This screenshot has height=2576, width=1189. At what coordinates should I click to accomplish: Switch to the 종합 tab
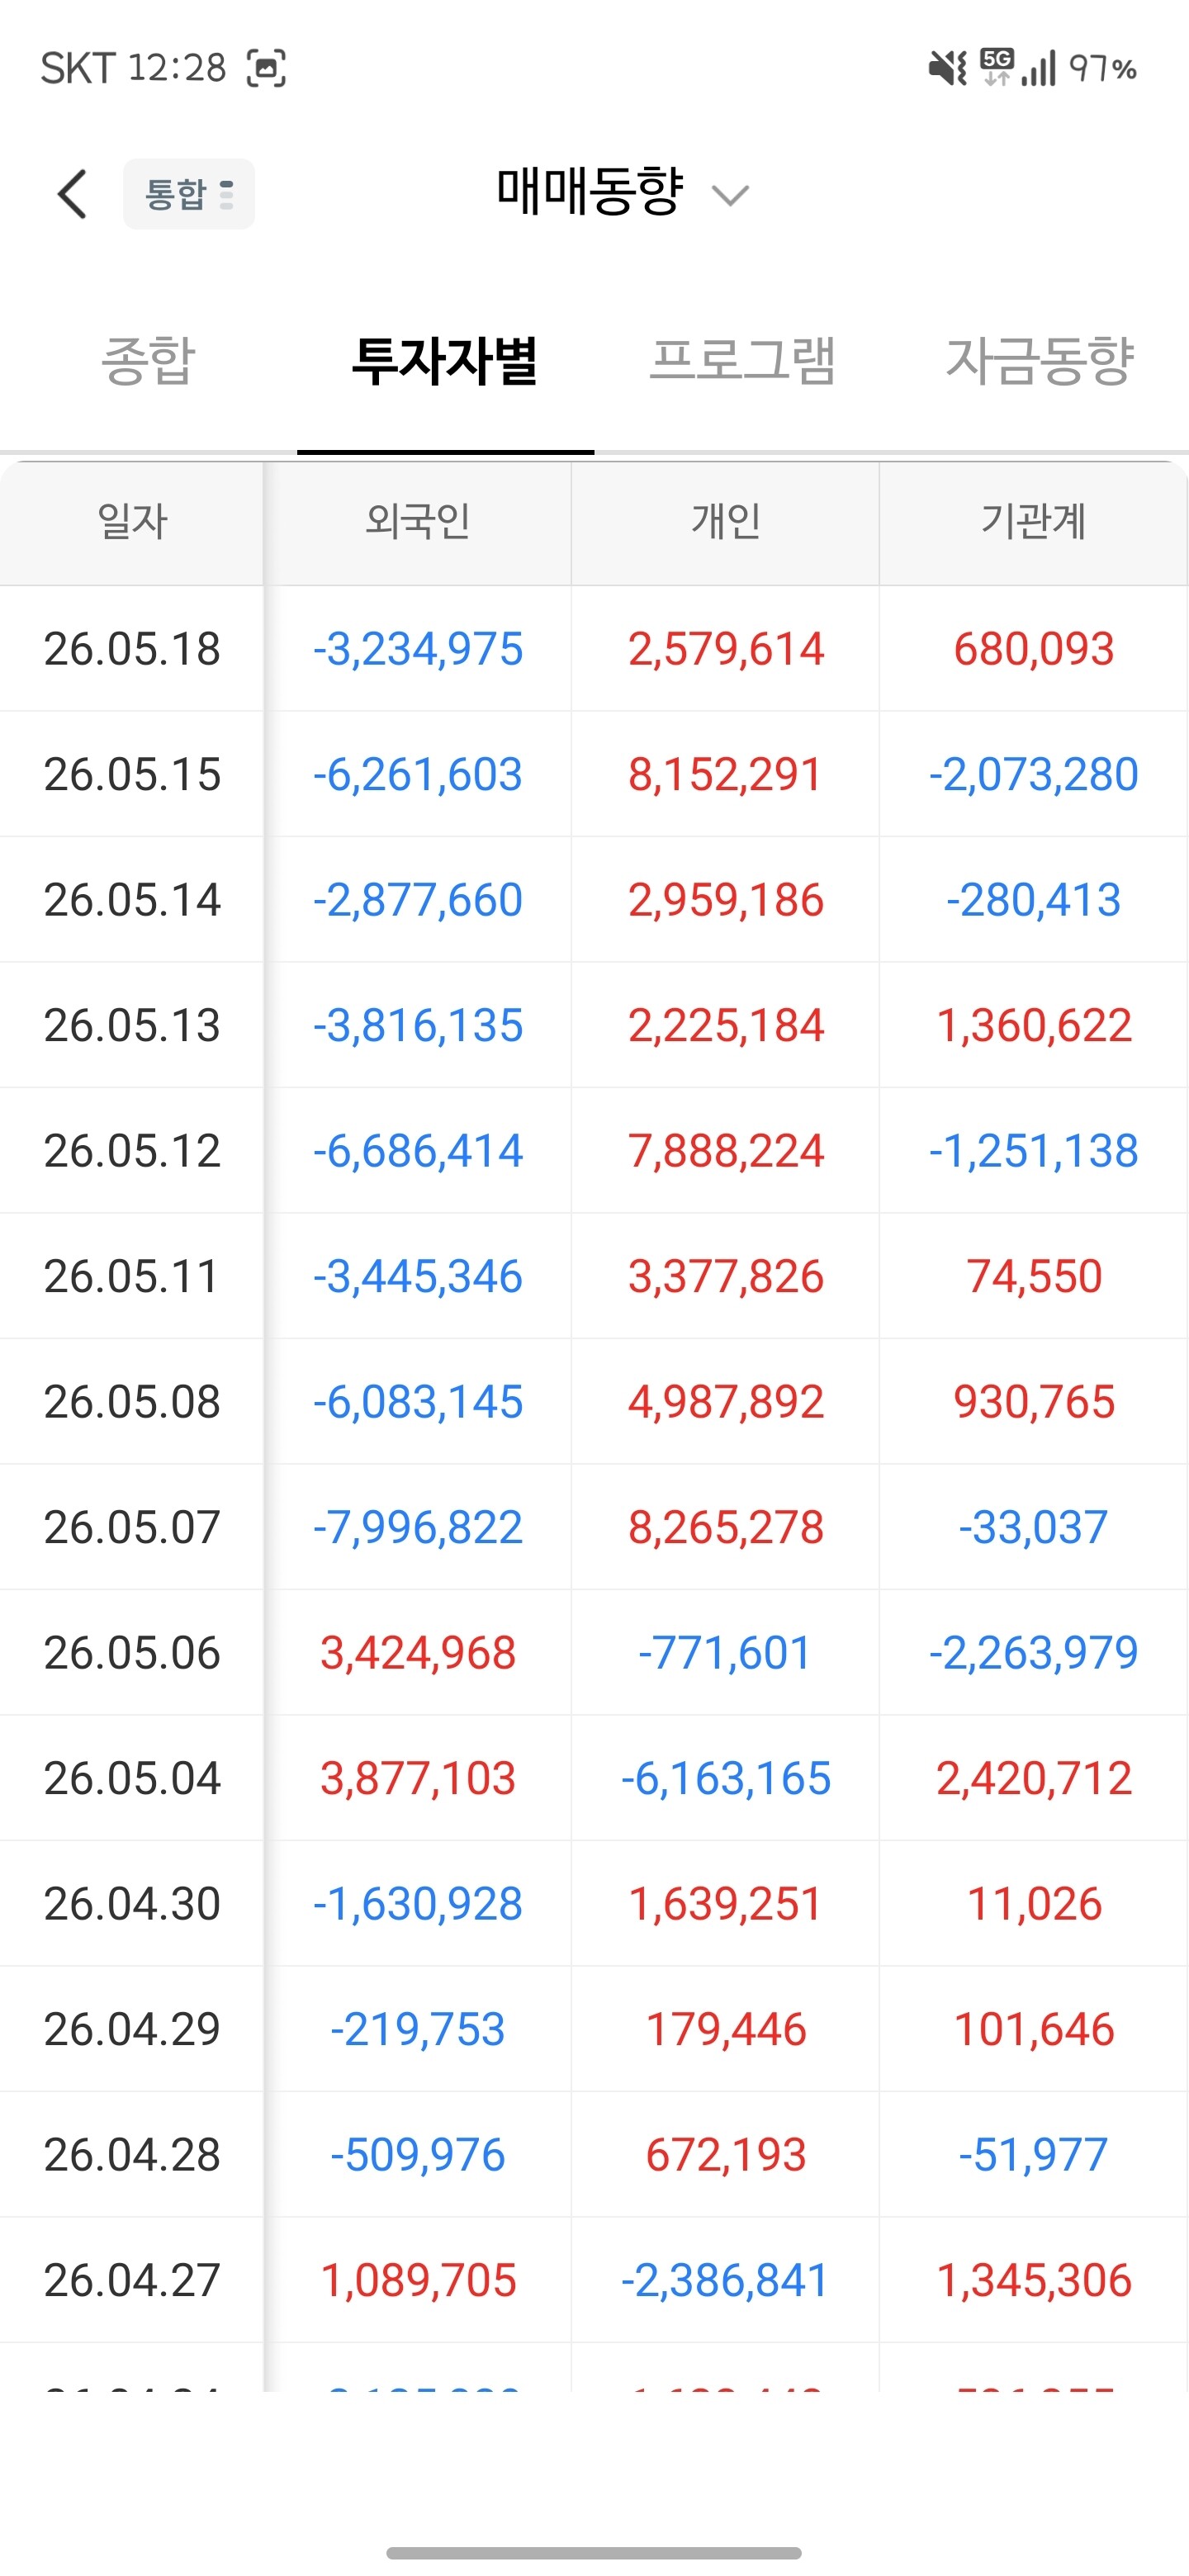pyautogui.click(x=148, y=361)
